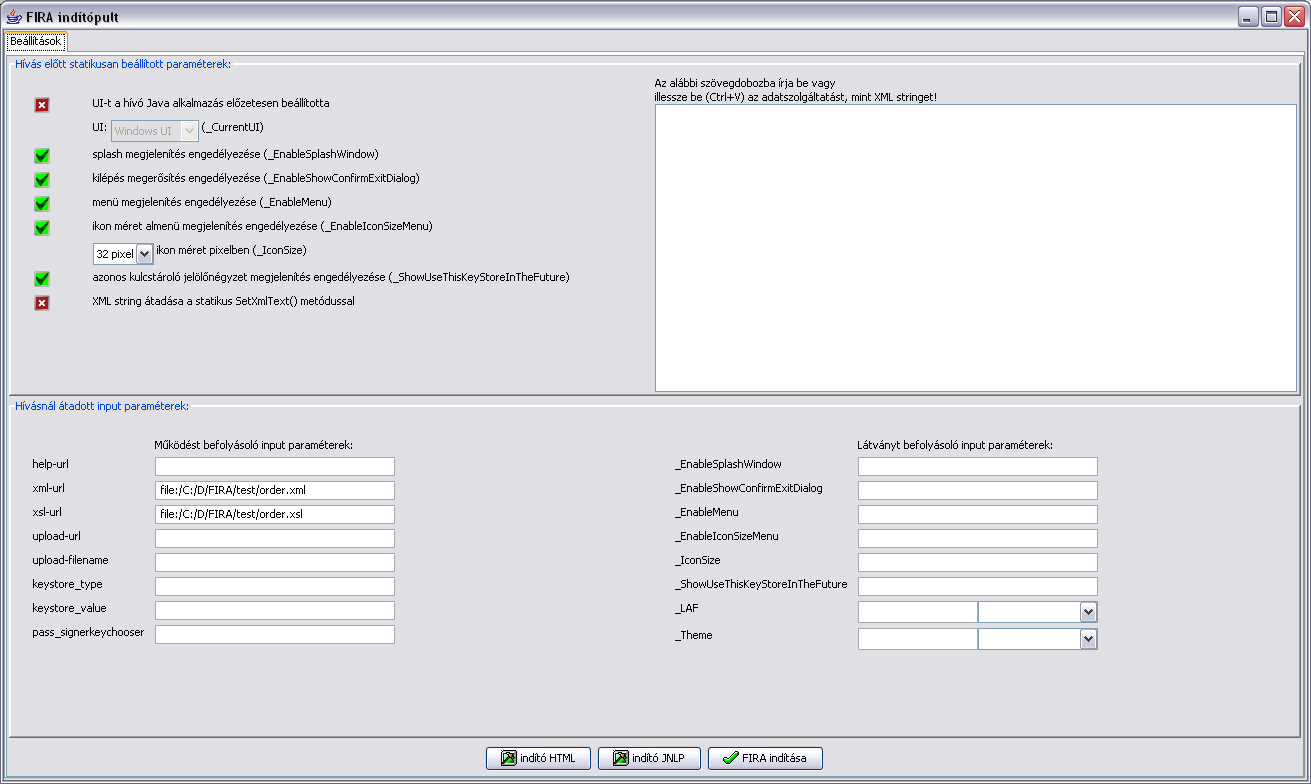The width and height of the screenshot is (1311, 784).
Task: Click the 'Hívásnál átadott input paraméterek' heading
Action: click(x=102, y=406)
